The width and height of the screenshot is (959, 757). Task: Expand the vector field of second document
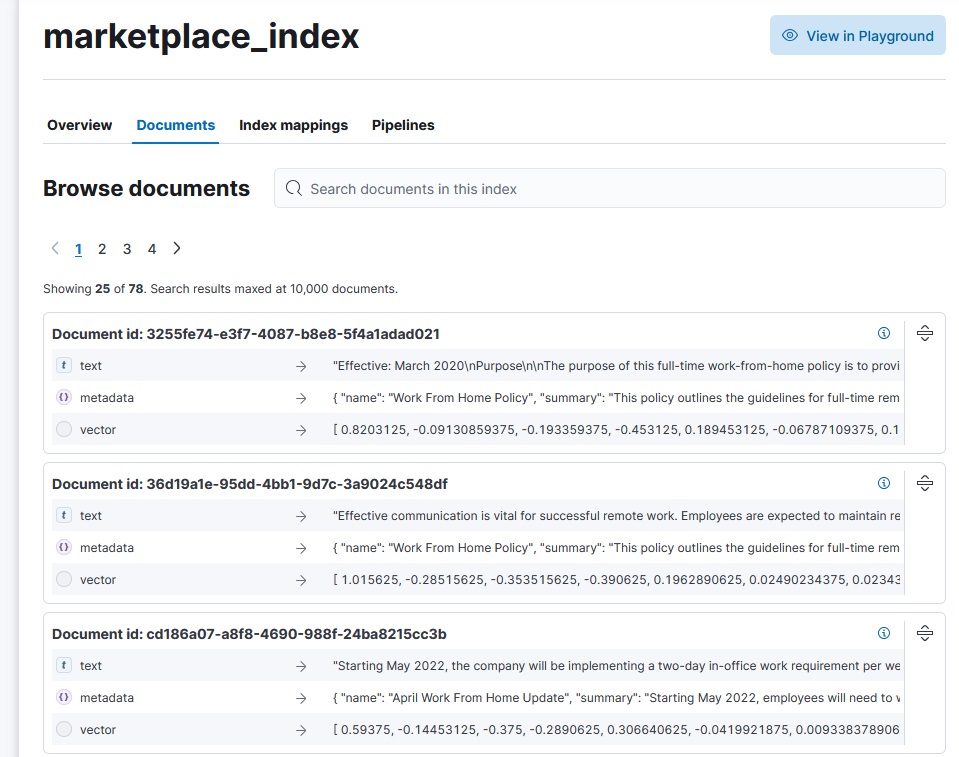[300, 579]
